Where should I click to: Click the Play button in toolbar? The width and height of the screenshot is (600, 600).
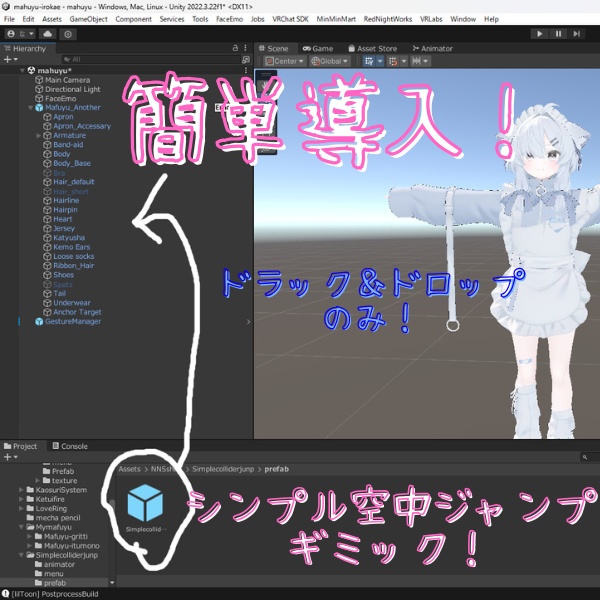[x=540, y=34]
